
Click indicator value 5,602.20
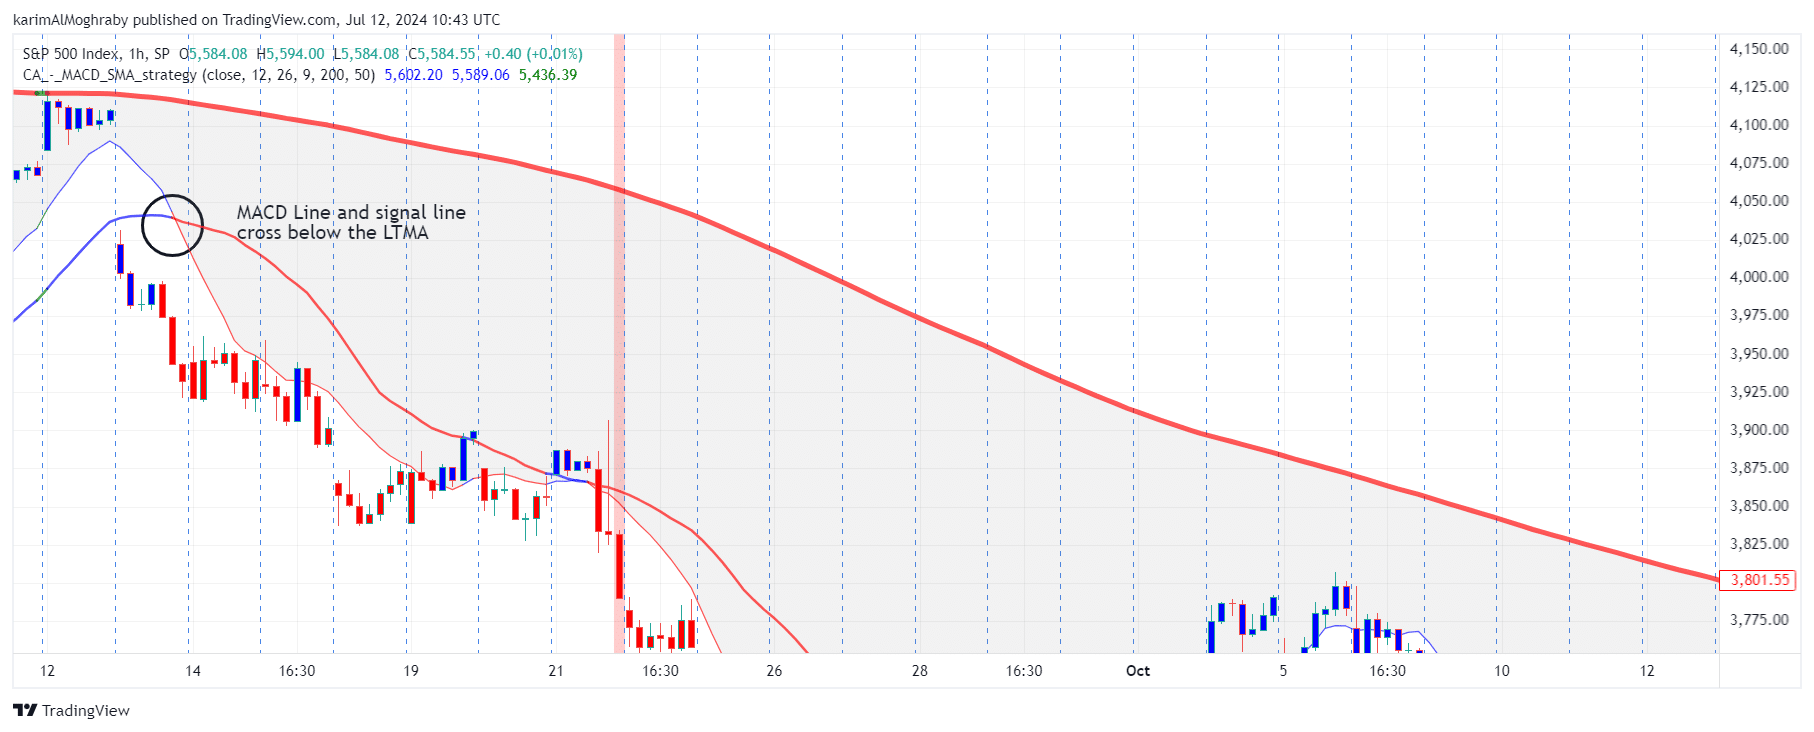[413, 75]
